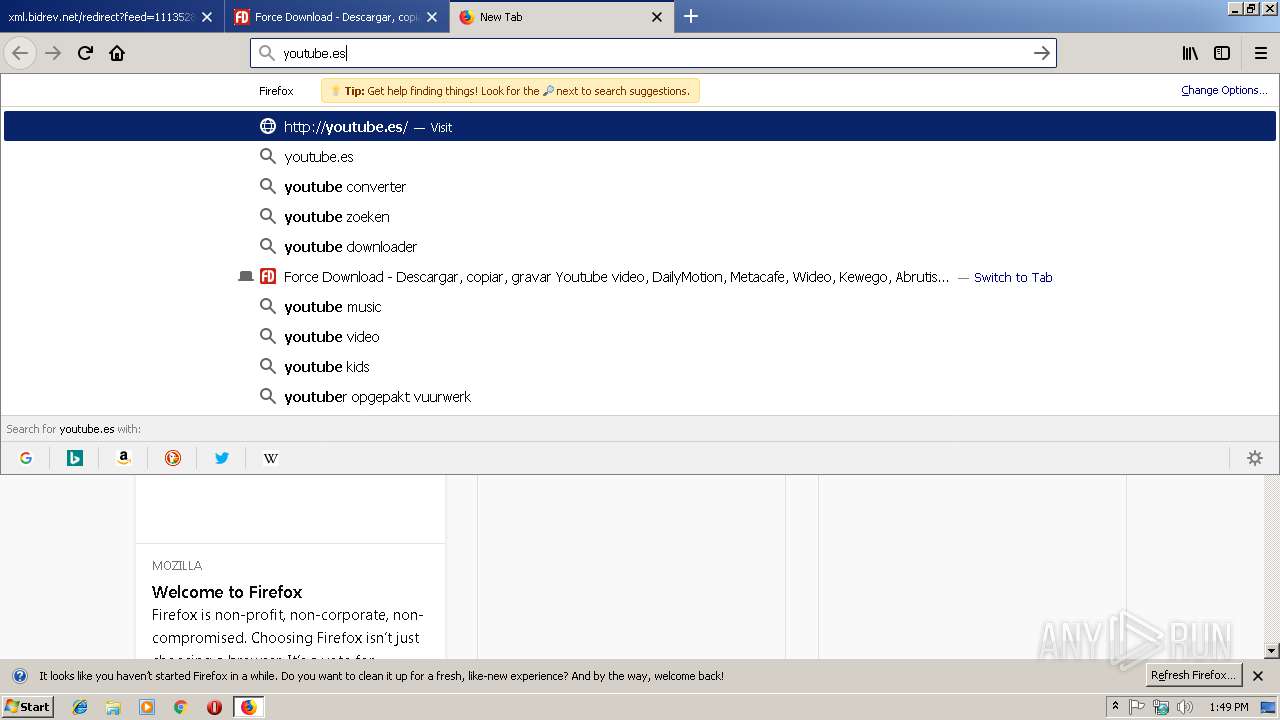Visit http://youtube.es/ suggestion
The height and width of the screenshot is (720, 1280).
[640, 127]
